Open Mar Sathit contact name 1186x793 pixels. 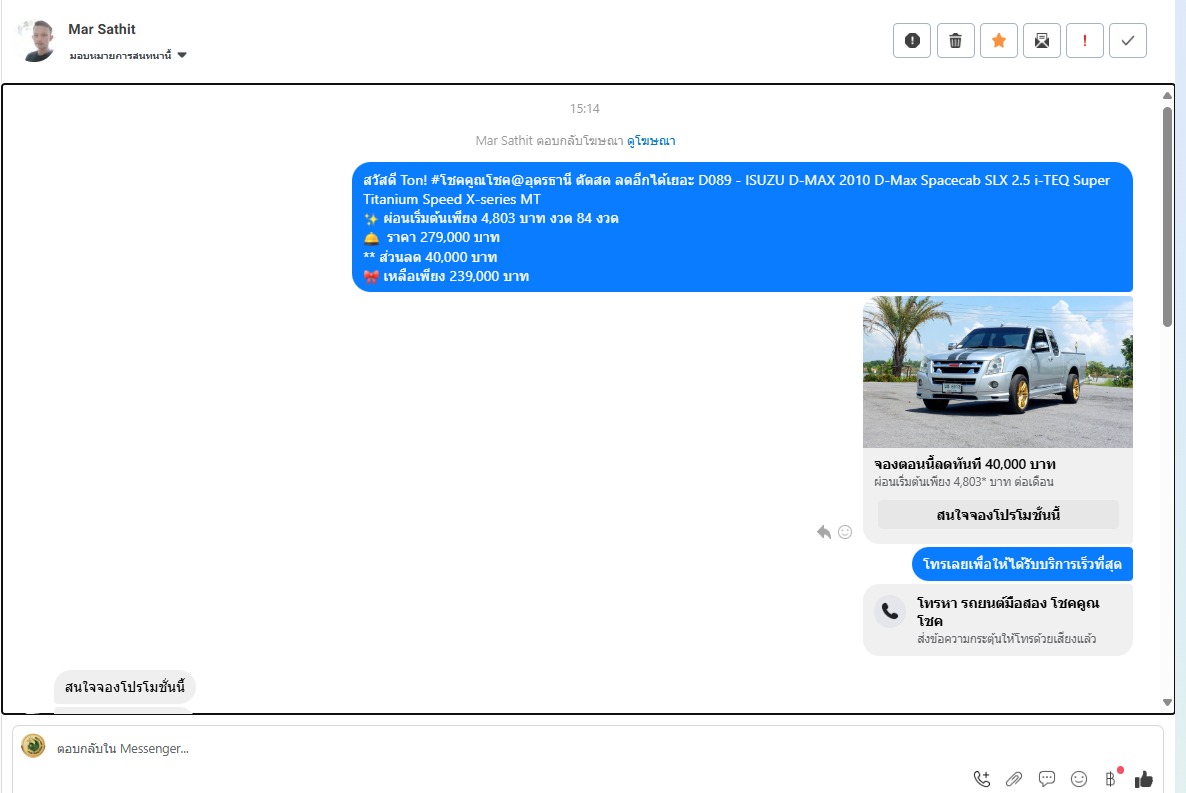pyautogui.click(x=101, y=29)
